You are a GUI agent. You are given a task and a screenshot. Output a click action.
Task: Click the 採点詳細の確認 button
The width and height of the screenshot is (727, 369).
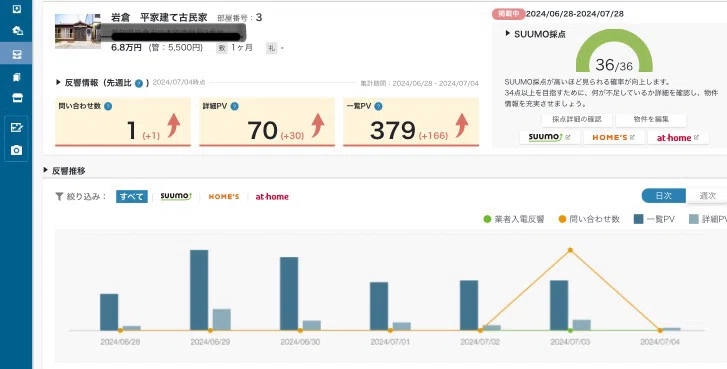pyautogui.click(x=577, y=120)
